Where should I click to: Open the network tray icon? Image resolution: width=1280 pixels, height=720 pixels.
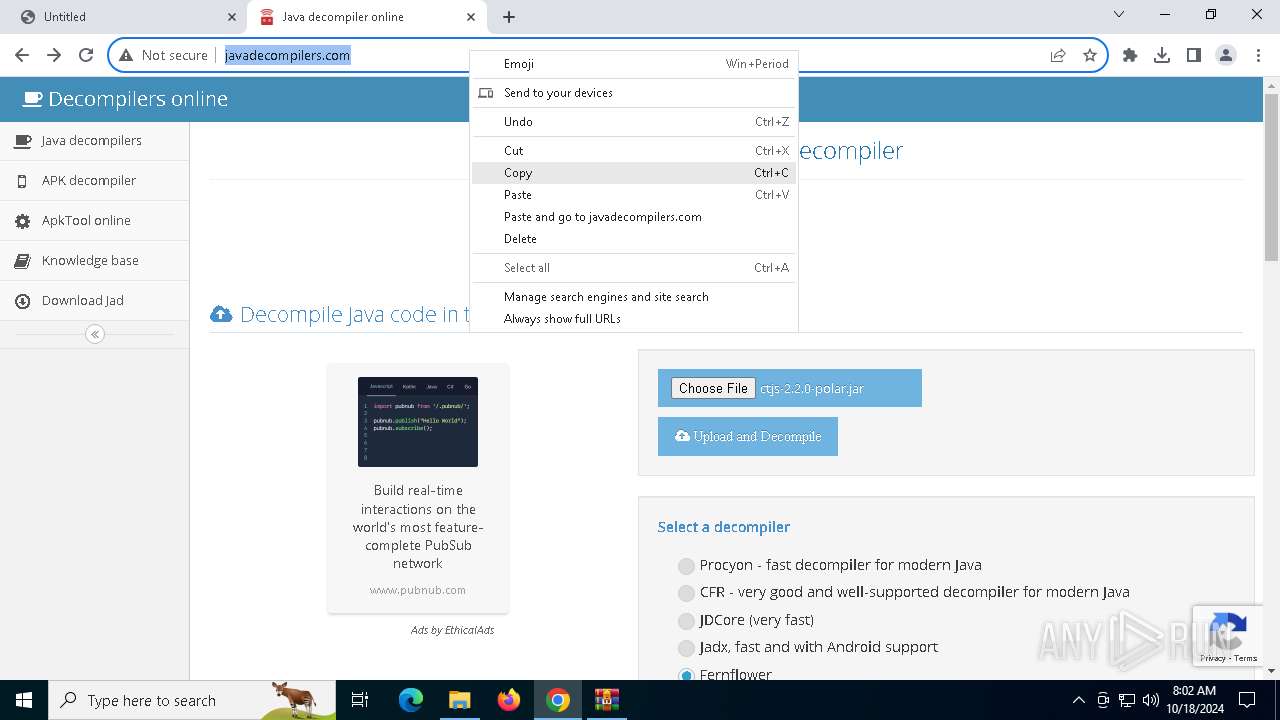(1127, 700)
